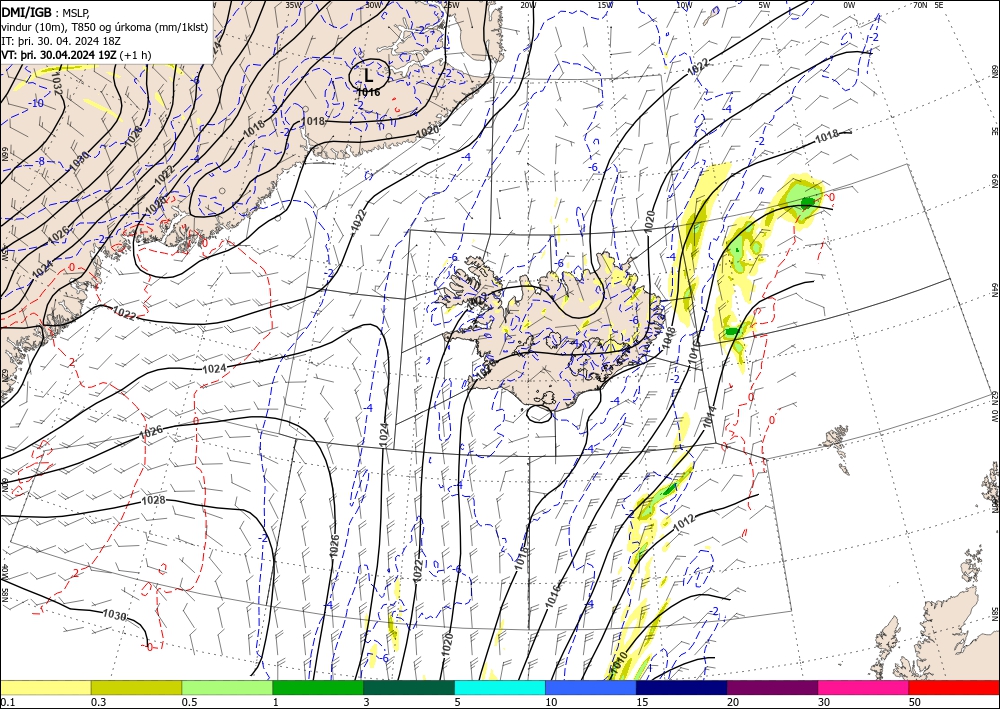Image resolution: width=1000 pixels, height=709 pixels.
Task: Click the "50" value under the legend
Action: pos(915,702)
